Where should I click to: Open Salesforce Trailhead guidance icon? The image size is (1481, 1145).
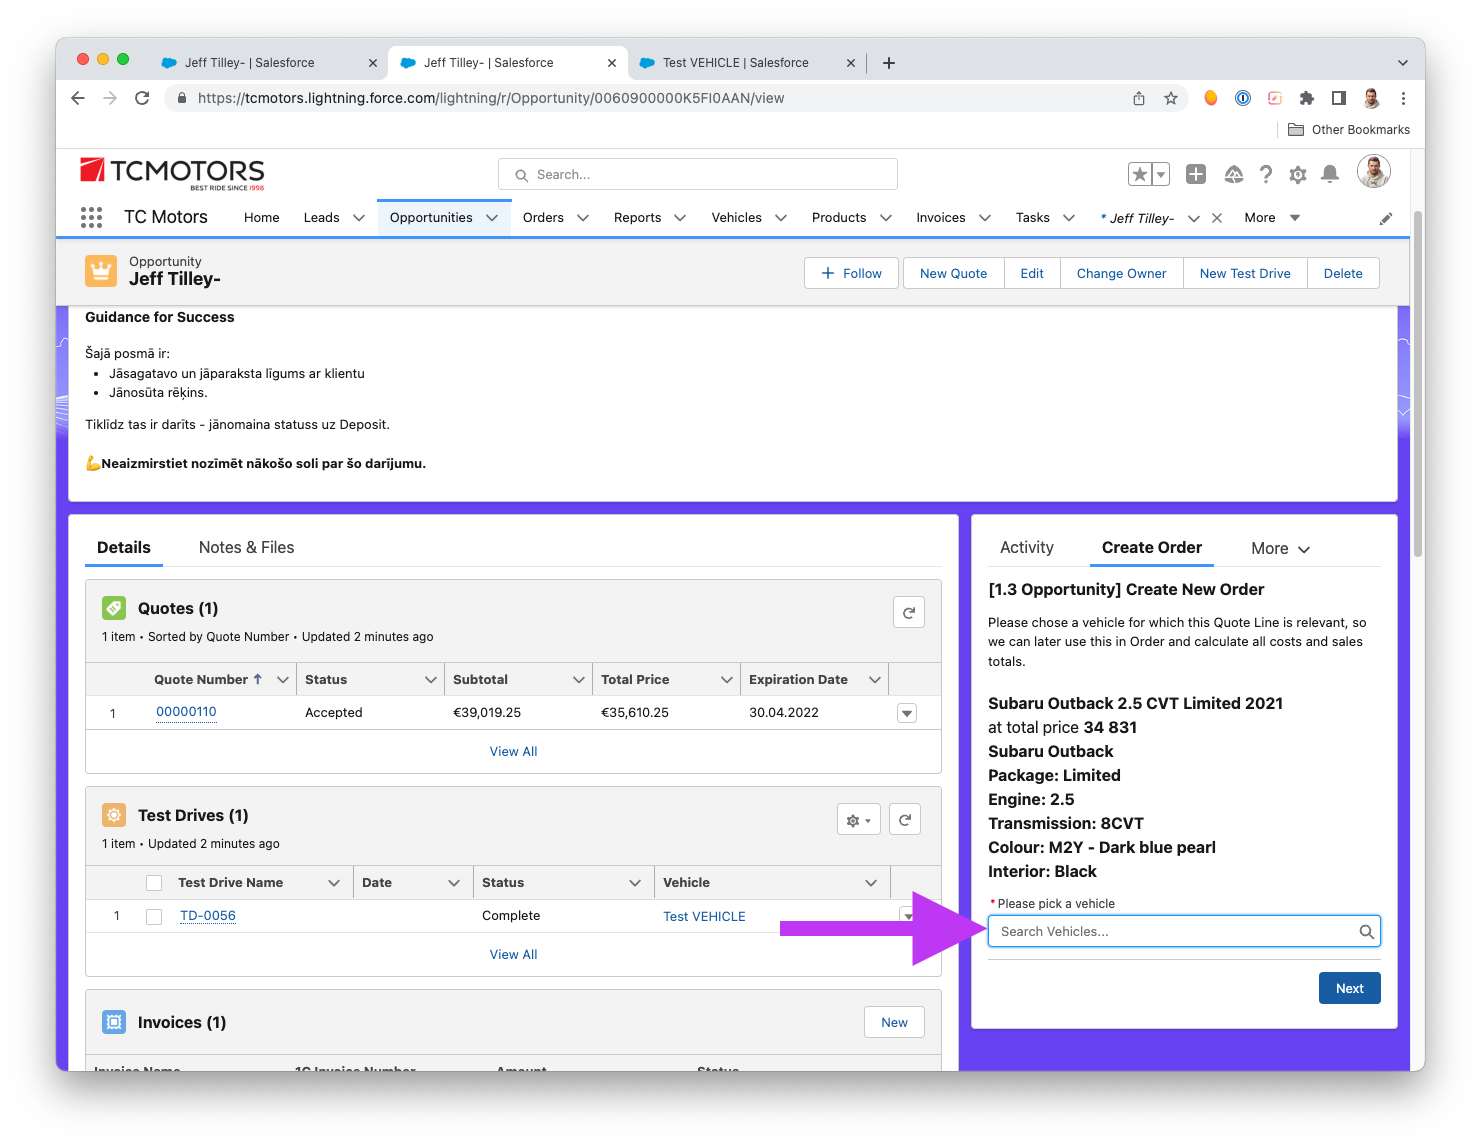point(1234,174)
